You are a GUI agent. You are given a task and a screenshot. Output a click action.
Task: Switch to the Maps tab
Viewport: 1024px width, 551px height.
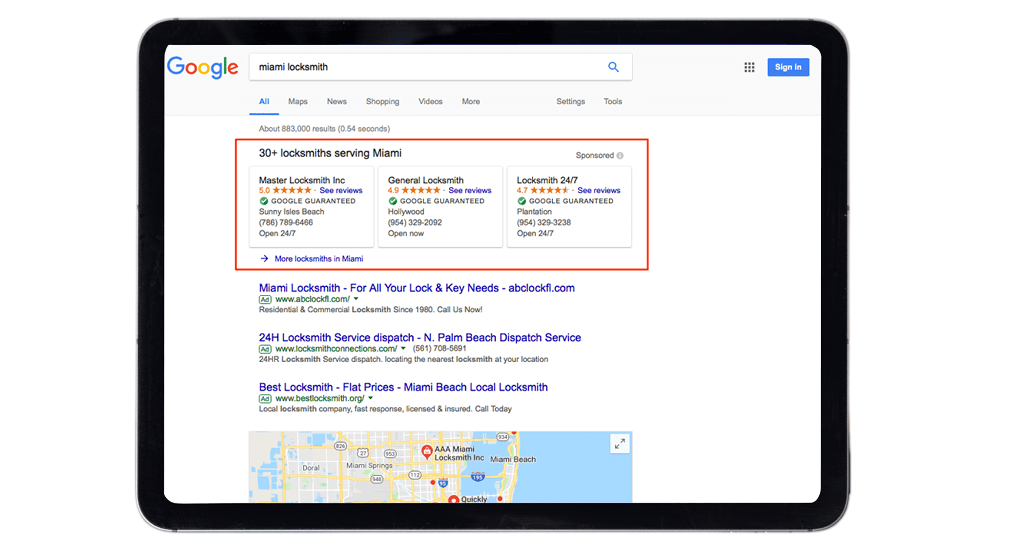(x=298, y=102)
